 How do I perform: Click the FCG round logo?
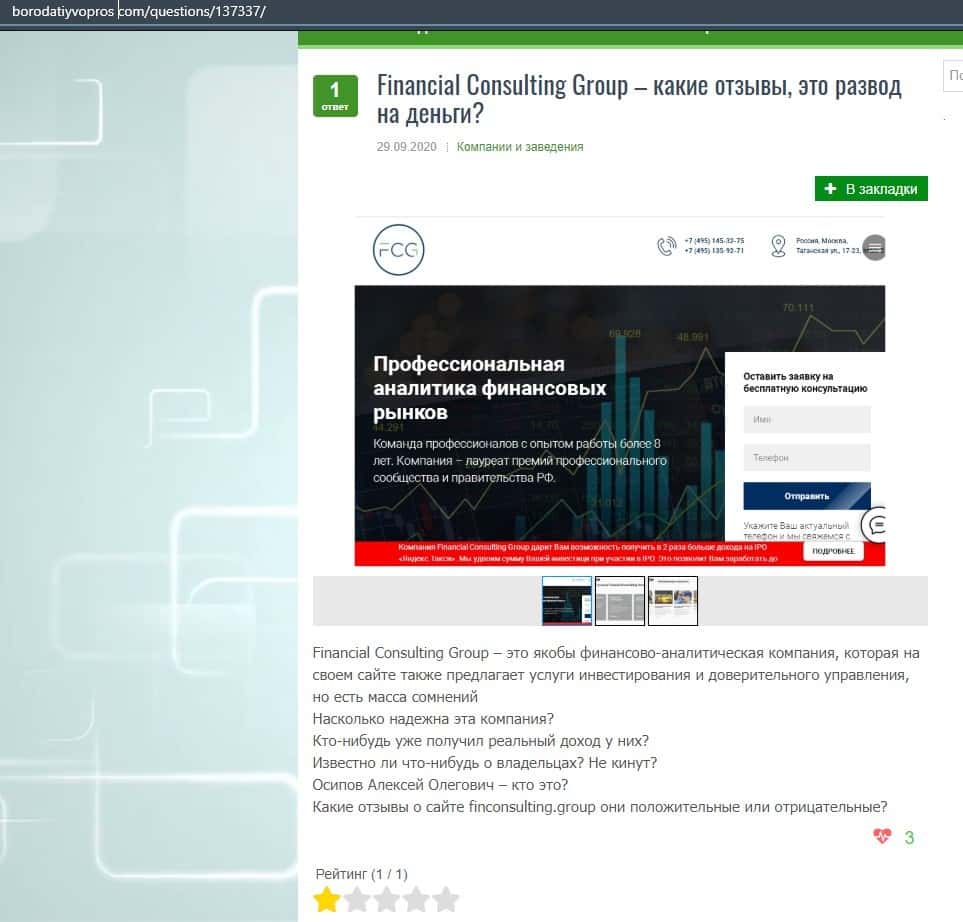coord(399,249)
